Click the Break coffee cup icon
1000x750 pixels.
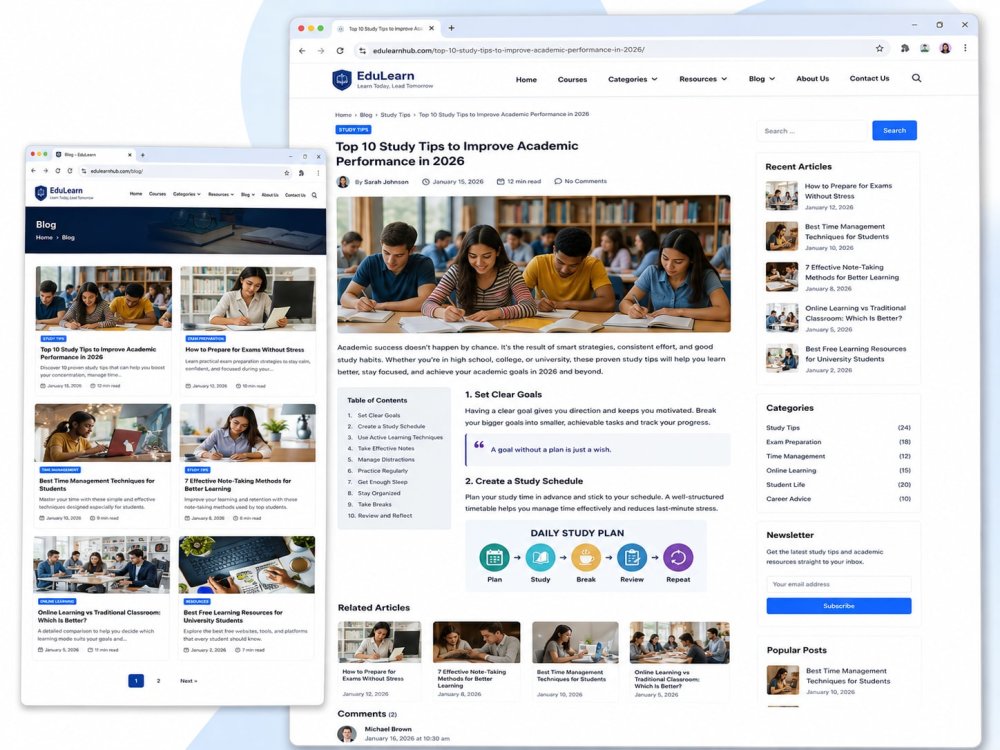(x=586, y=557)
